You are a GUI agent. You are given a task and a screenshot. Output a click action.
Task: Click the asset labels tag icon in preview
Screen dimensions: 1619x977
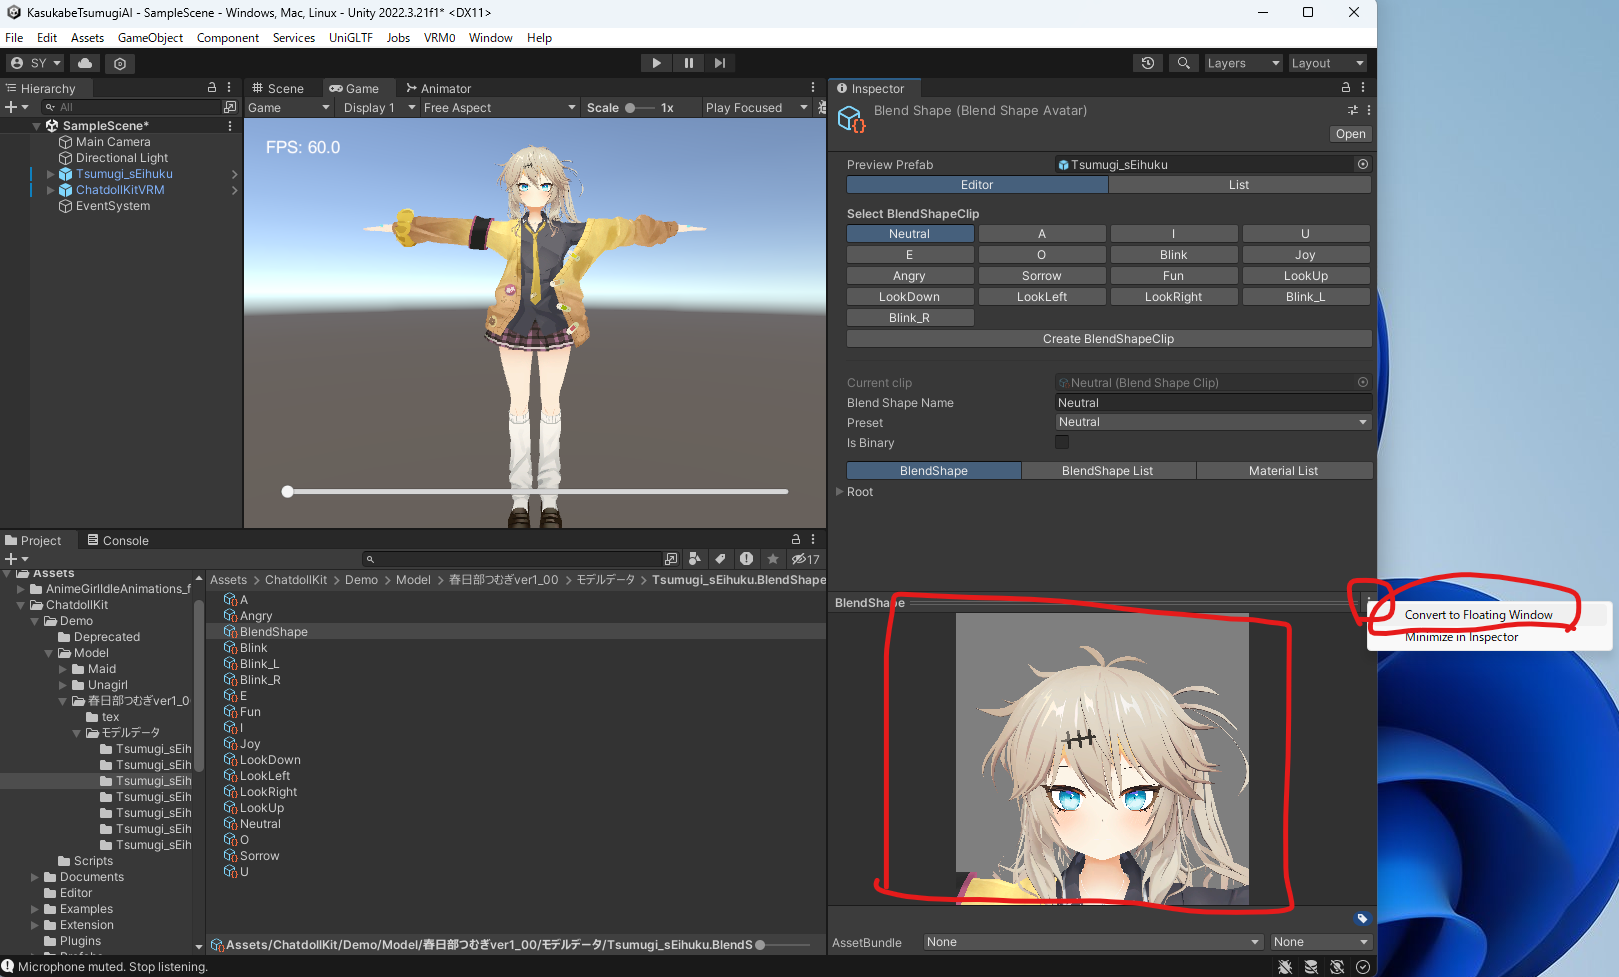pos(1362,918)
